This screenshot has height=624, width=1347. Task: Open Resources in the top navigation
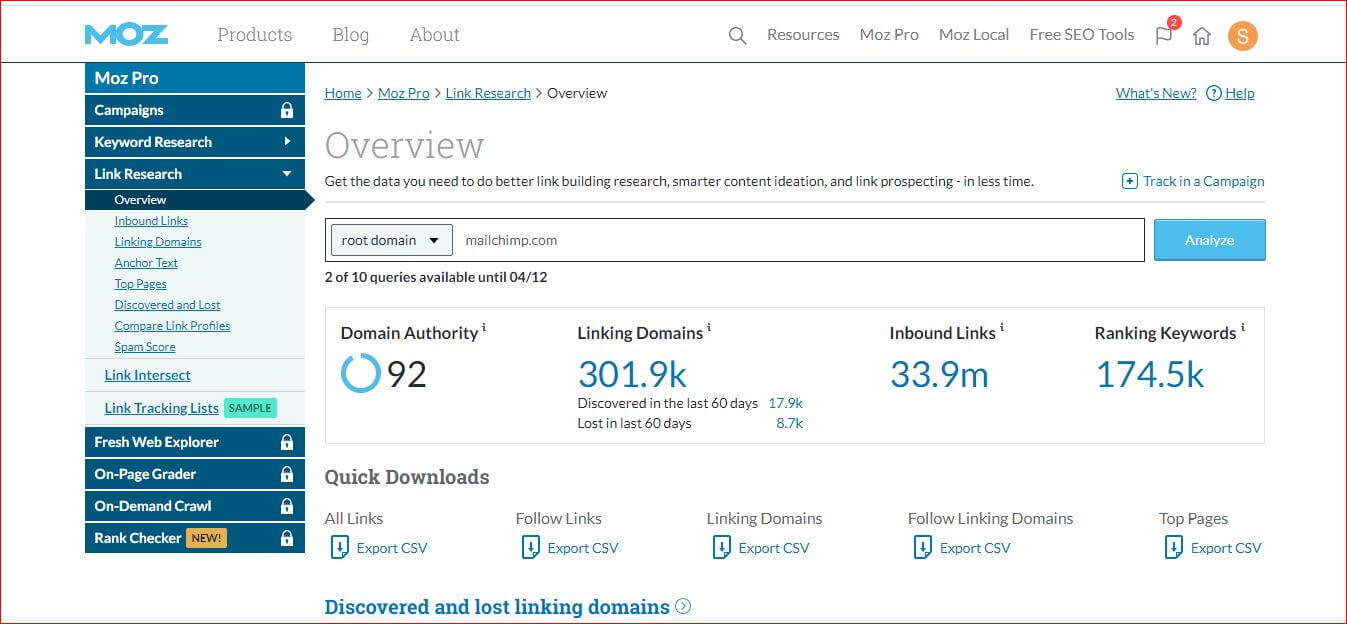tap(803, 35)
